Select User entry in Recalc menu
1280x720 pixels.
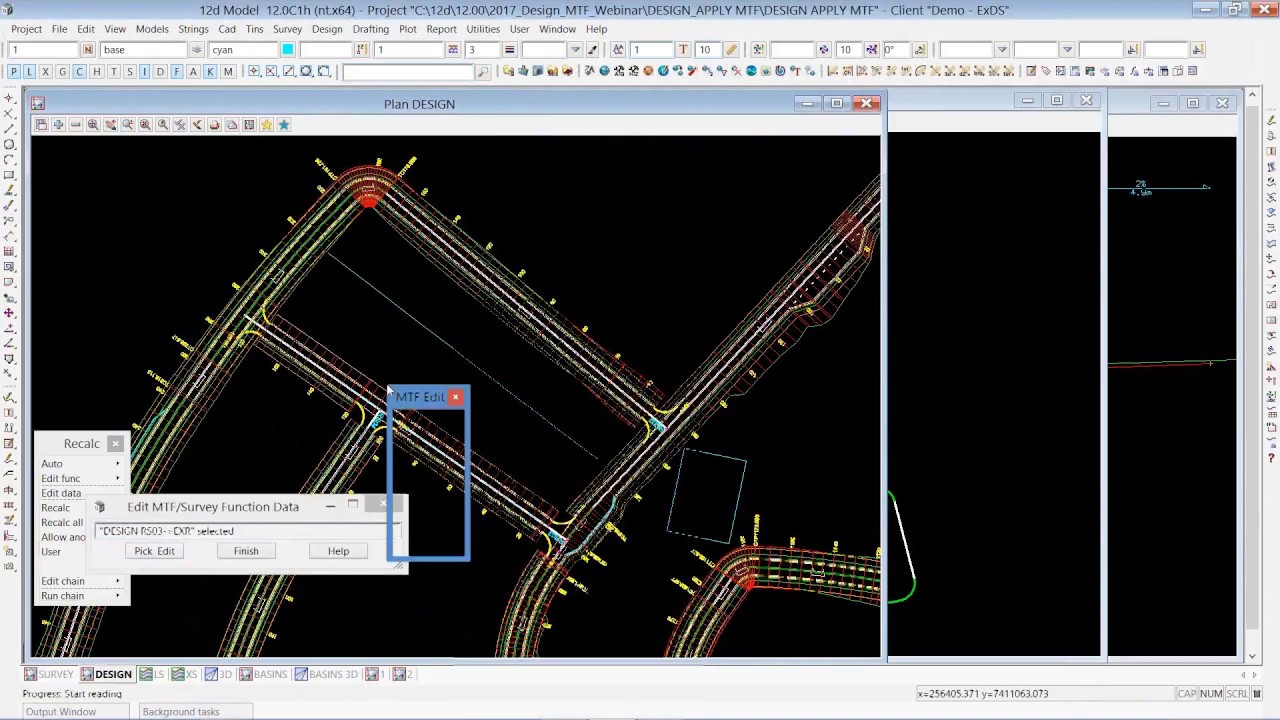point(51,552)
